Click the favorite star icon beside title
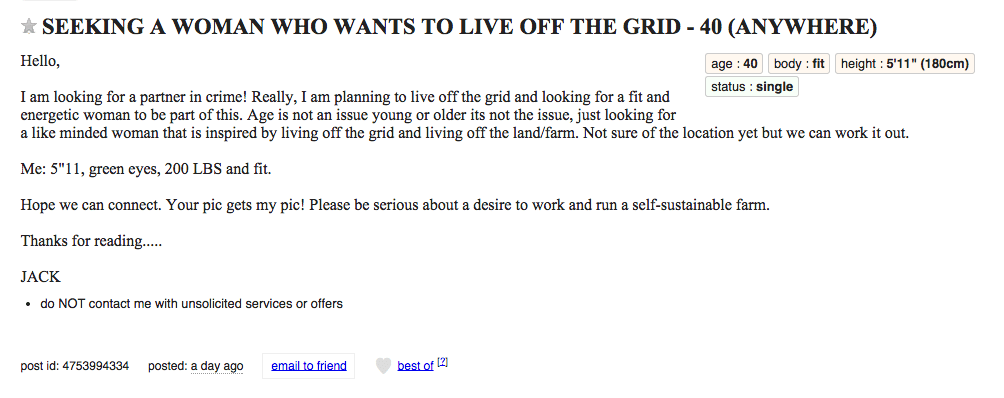This screenshot has width=1004, height=398. 28,26
